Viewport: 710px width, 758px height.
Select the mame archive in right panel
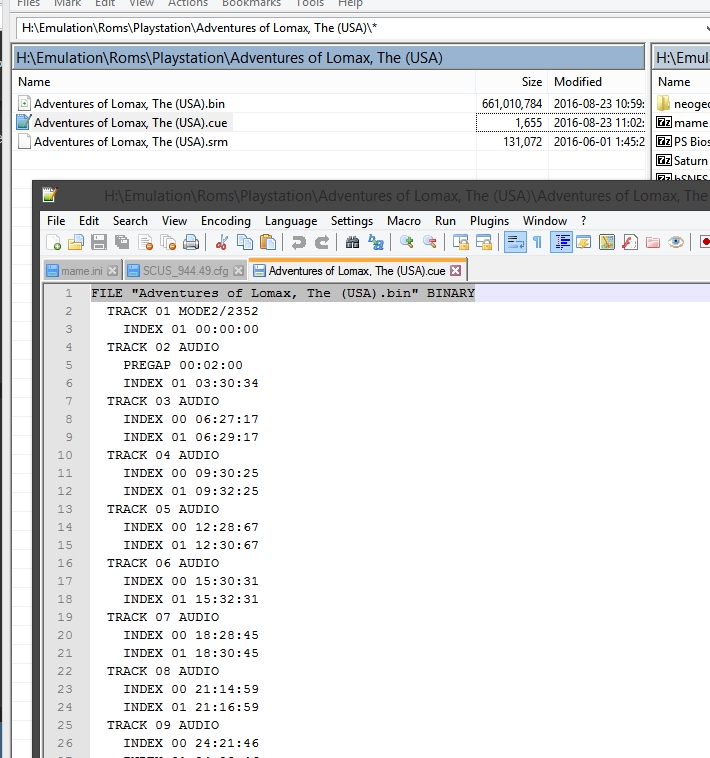pos(682,123)
